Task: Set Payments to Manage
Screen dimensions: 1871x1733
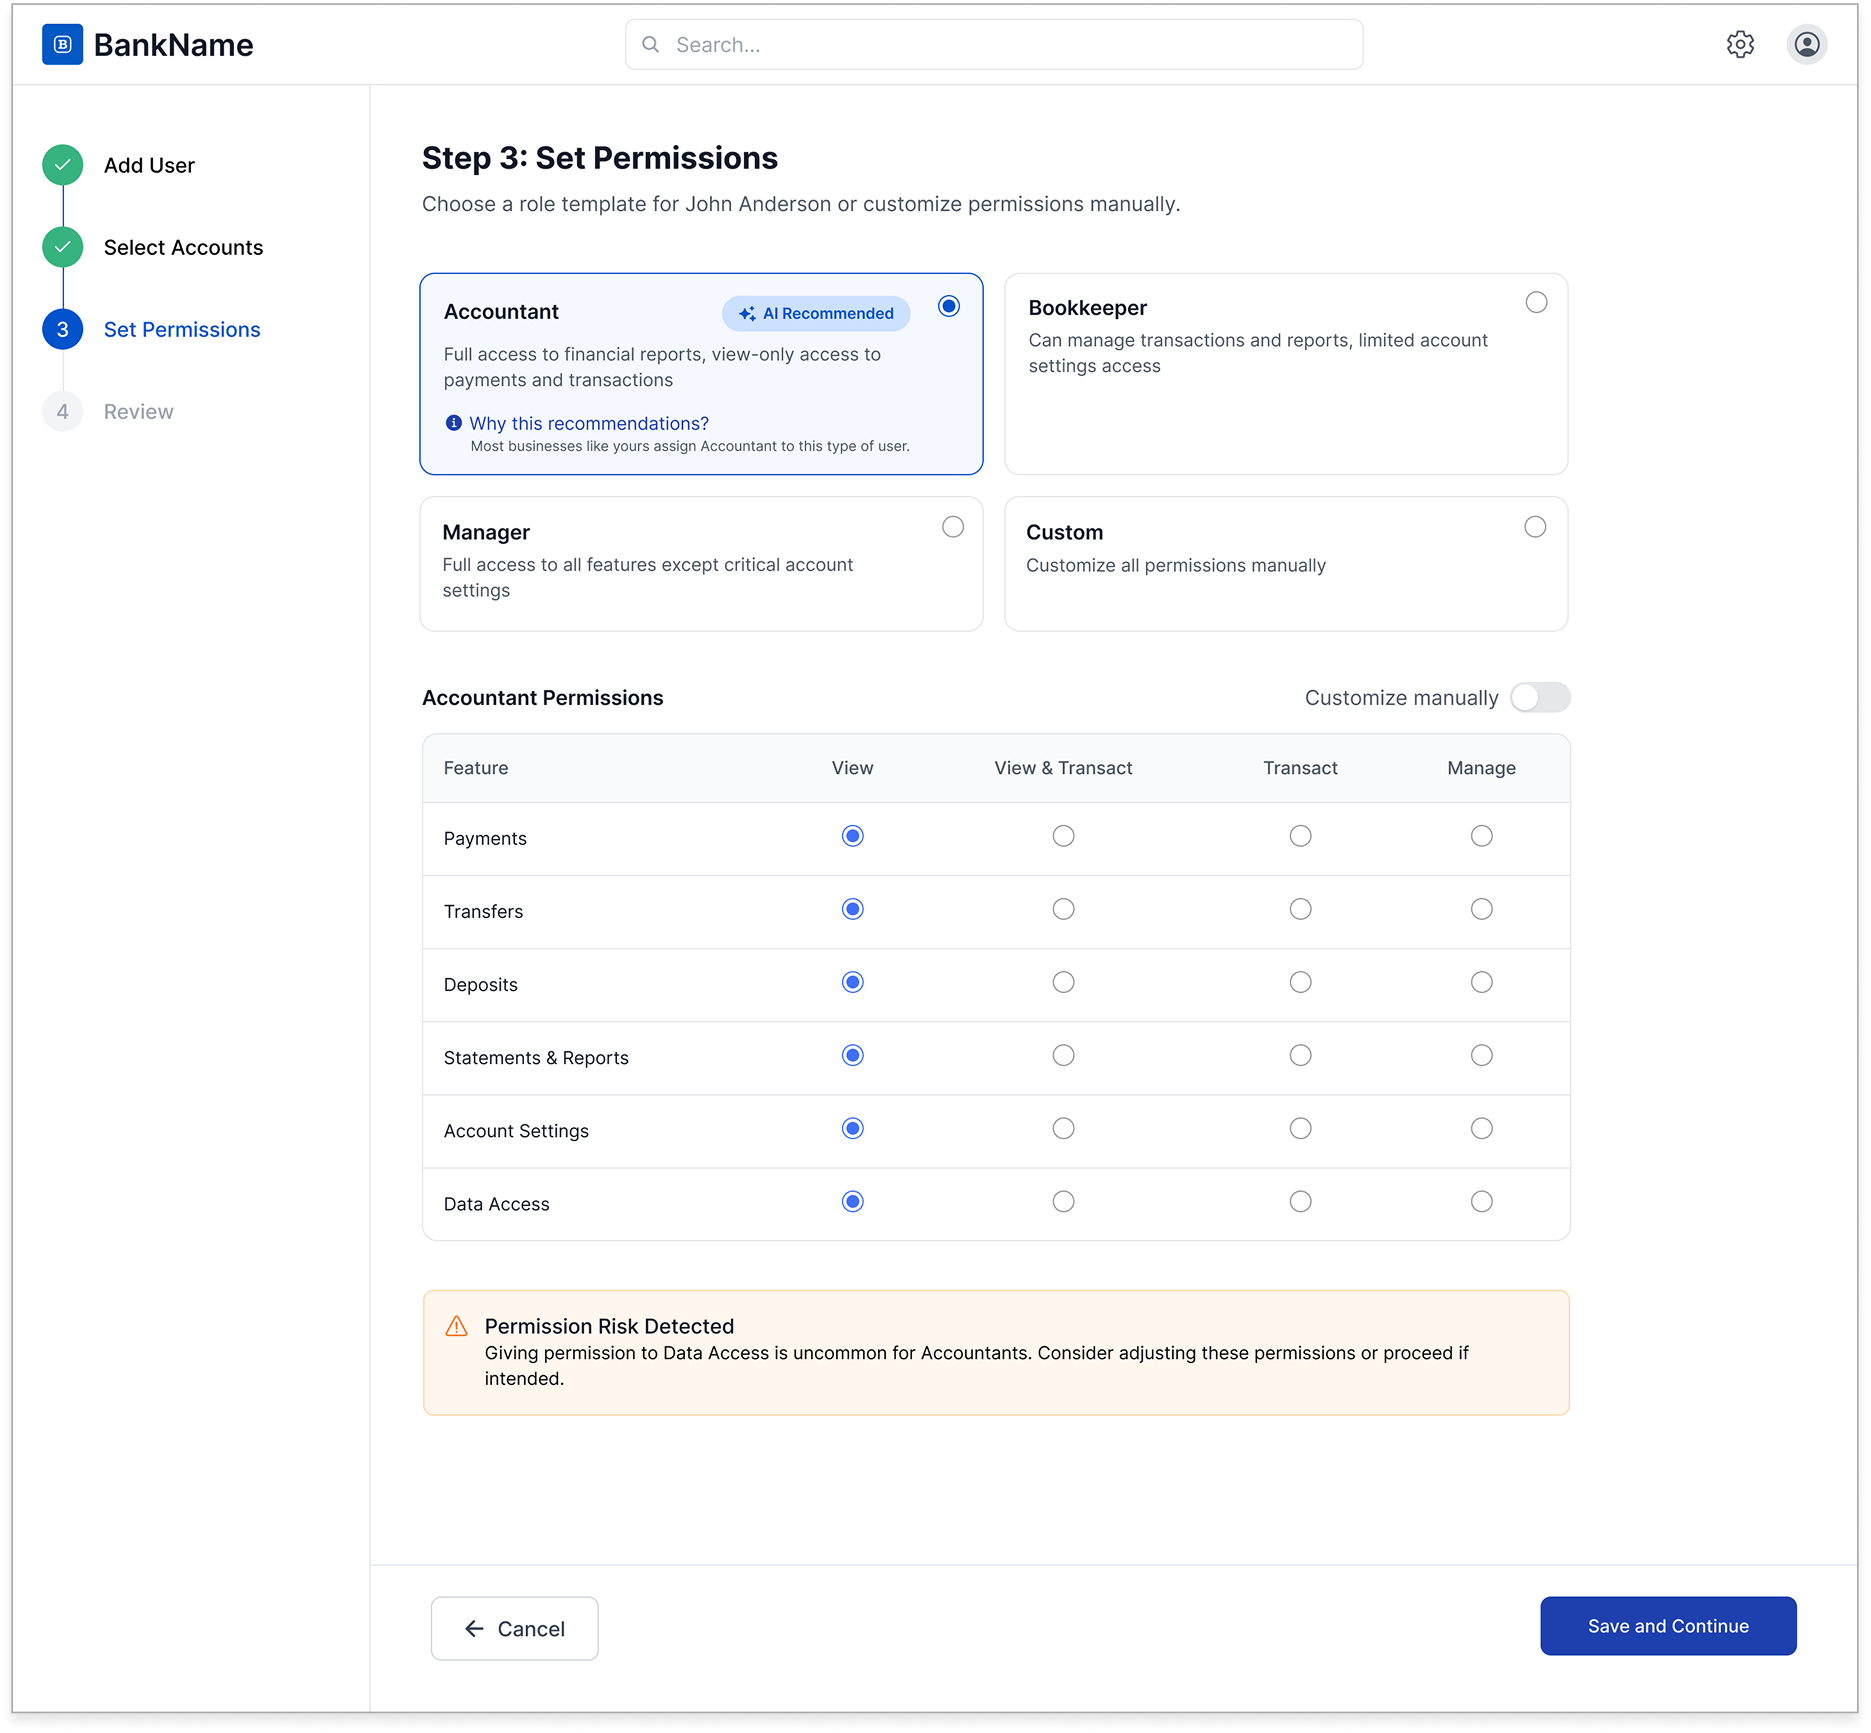Action: [1481, 836]
